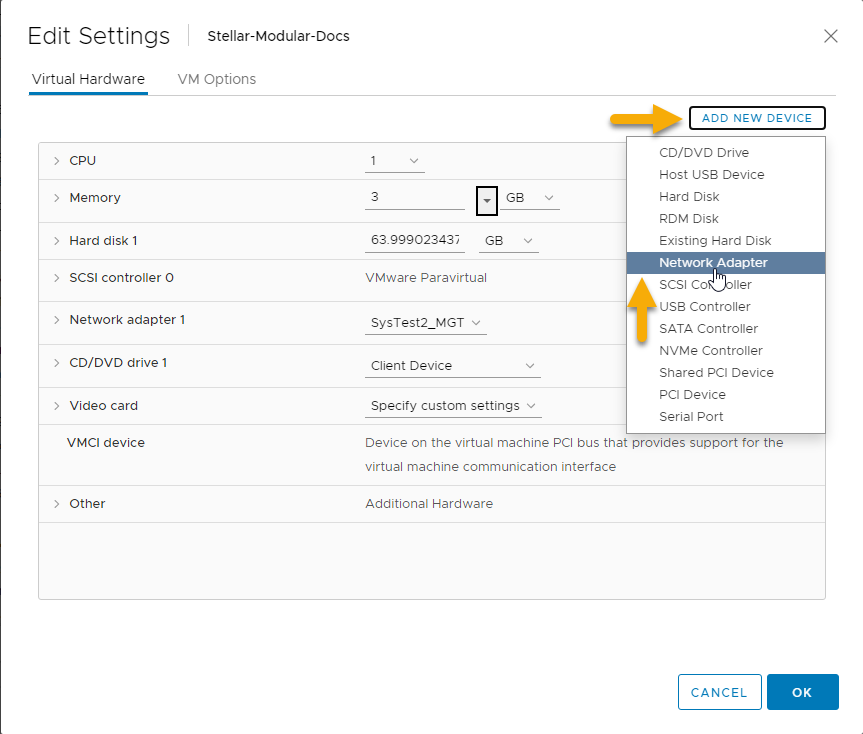The width and height of the screenshot is (863, 734).
Task: Open the SysTest2_MGT network dropdown
Action: pyautogui.click(x=426, y=323)
